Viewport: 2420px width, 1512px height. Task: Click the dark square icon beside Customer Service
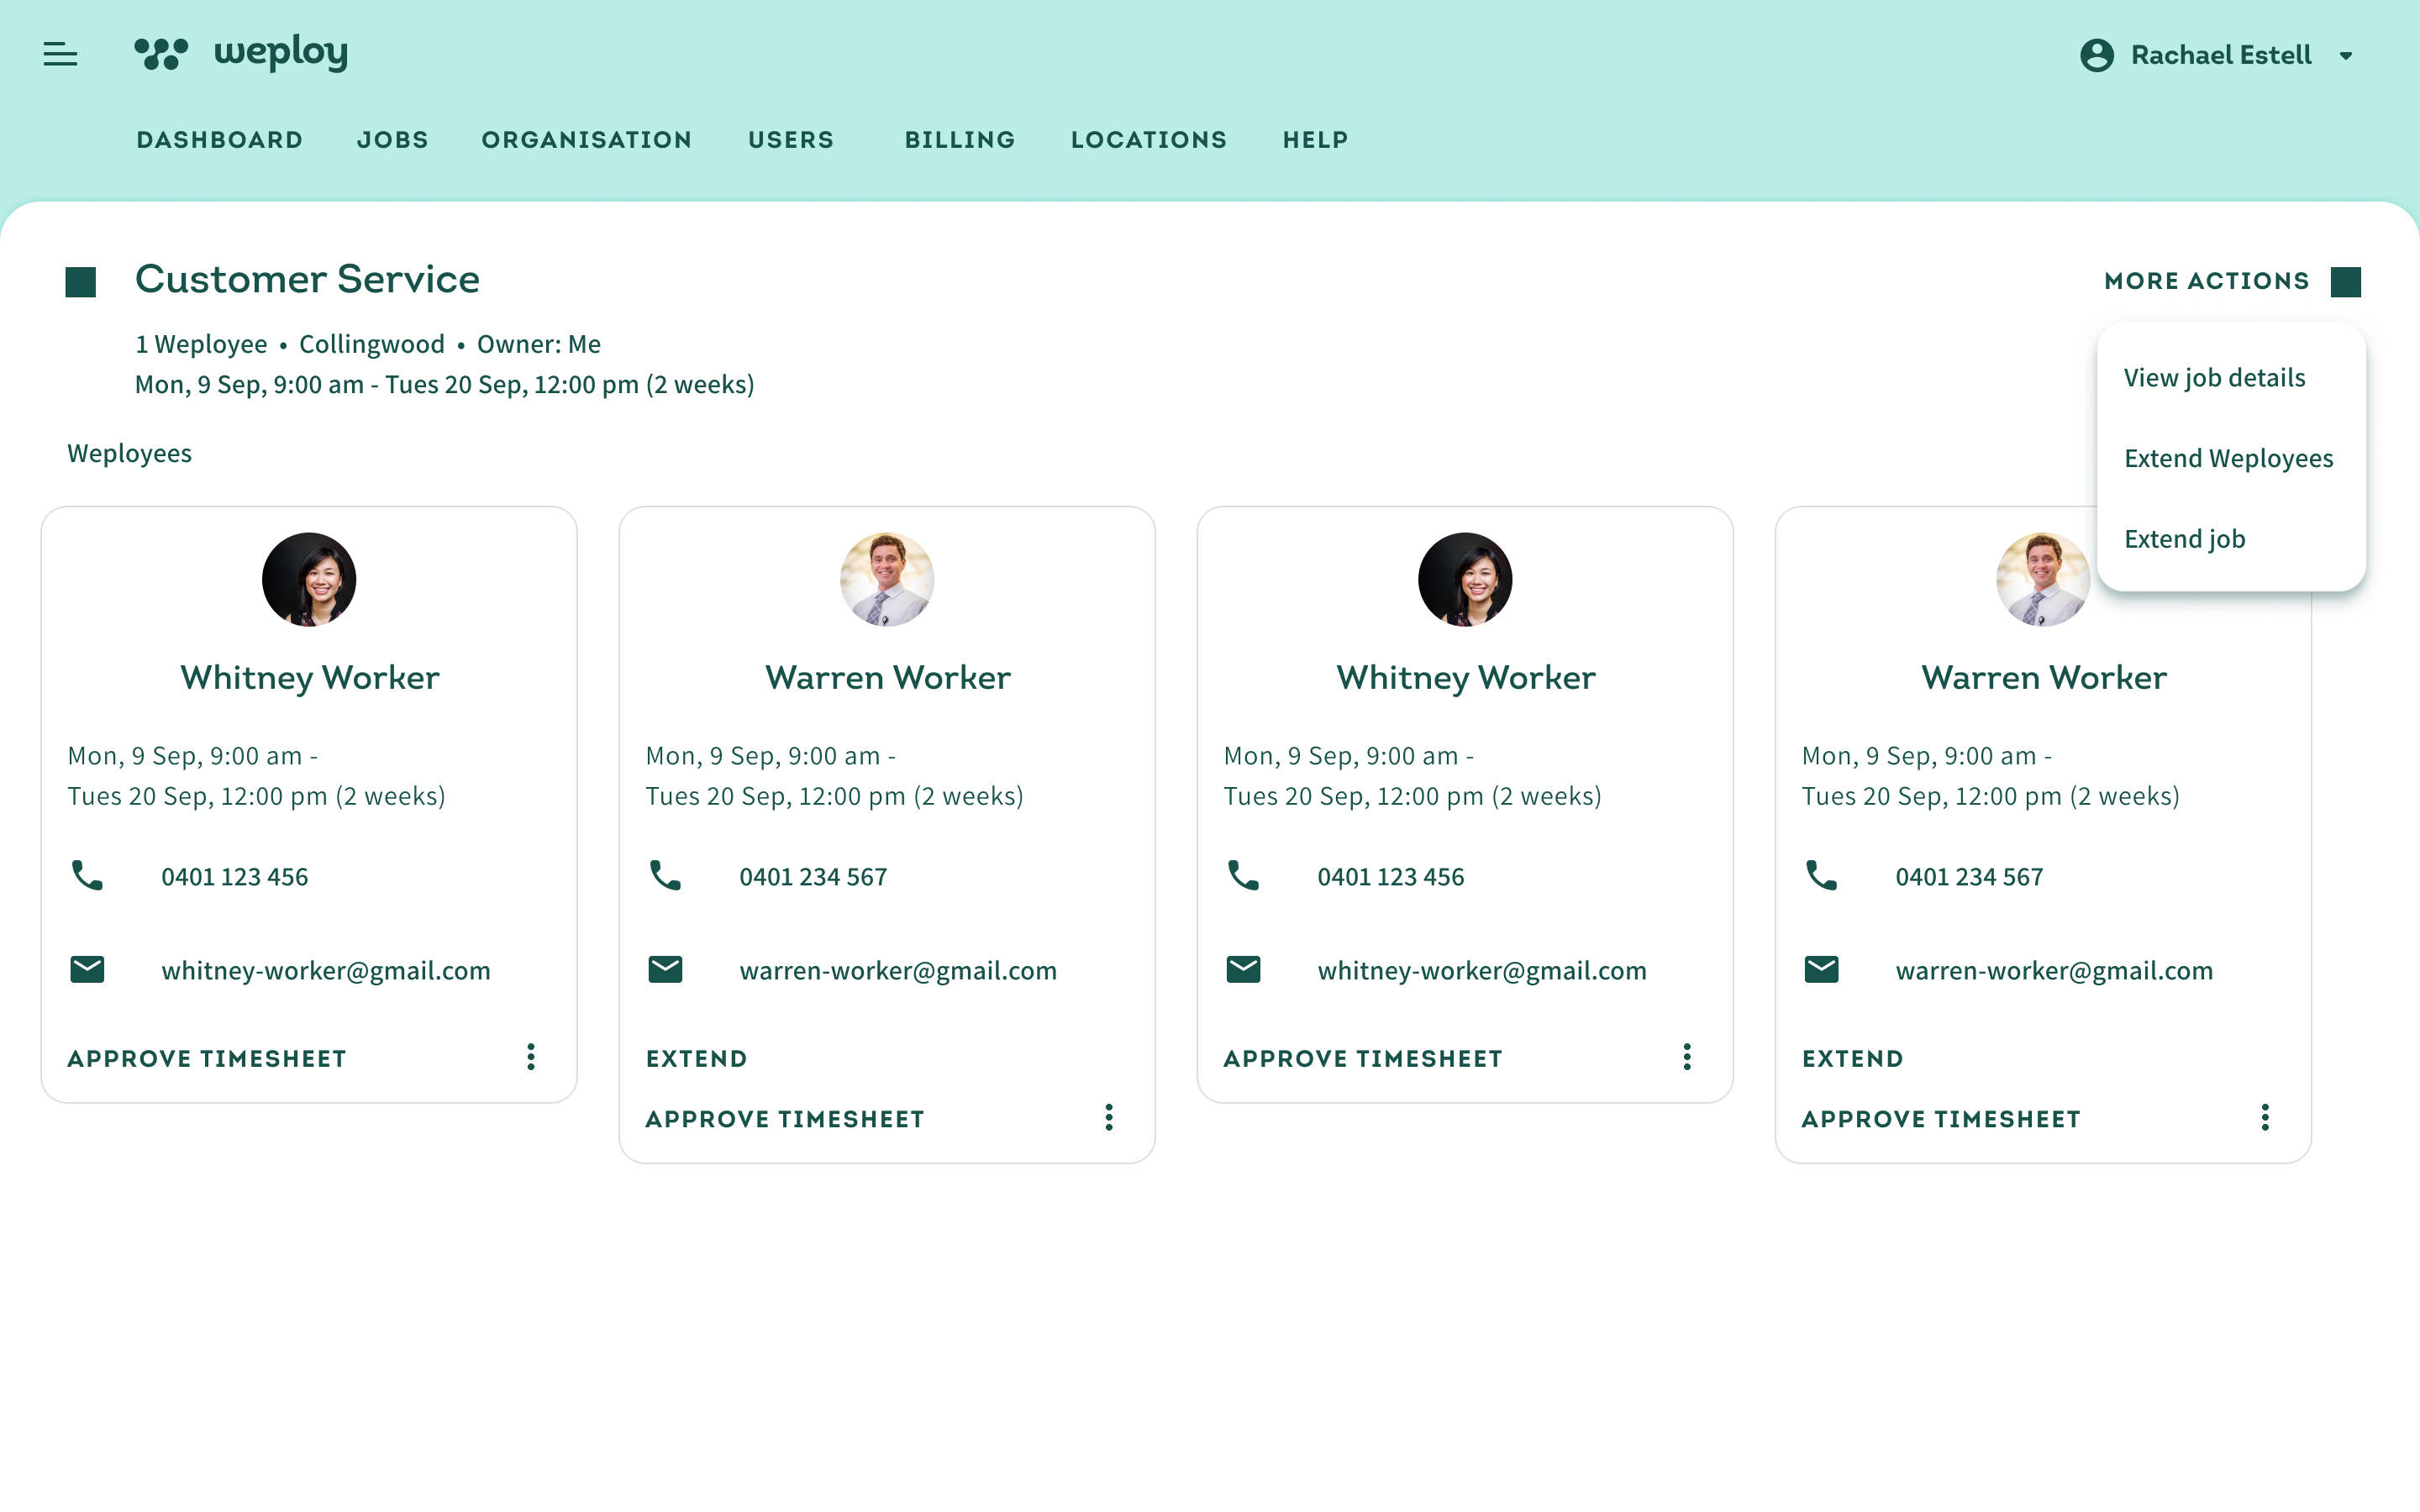pyautogui.click(x=81, y=282)
